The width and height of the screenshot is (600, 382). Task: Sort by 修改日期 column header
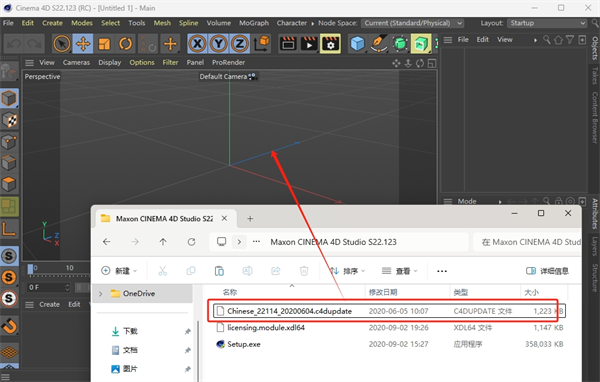coord(383,292)
